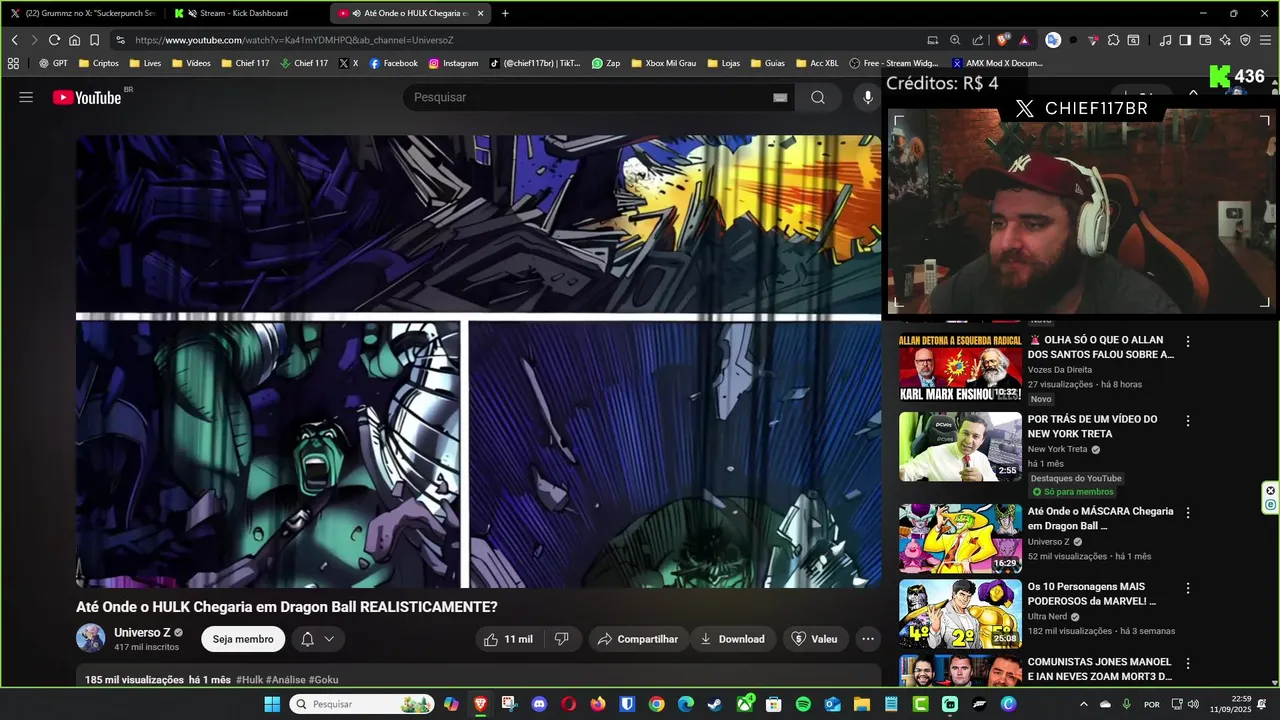Image resolution: width=1280 pixels, height=720 pixels.
Task: Open options for MÁSCARA Dragon Ball video
Action: point(1188,513)
